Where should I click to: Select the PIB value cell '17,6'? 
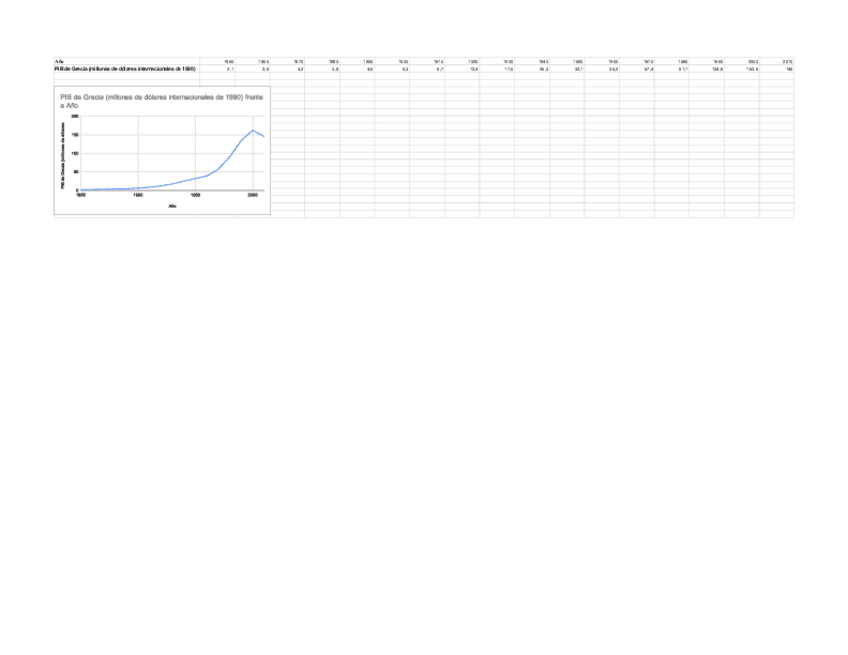pyautogui.click(x=497, y=69)
